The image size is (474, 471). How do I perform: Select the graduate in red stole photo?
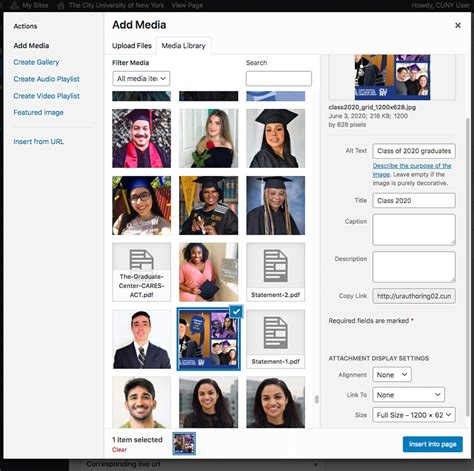141,138
